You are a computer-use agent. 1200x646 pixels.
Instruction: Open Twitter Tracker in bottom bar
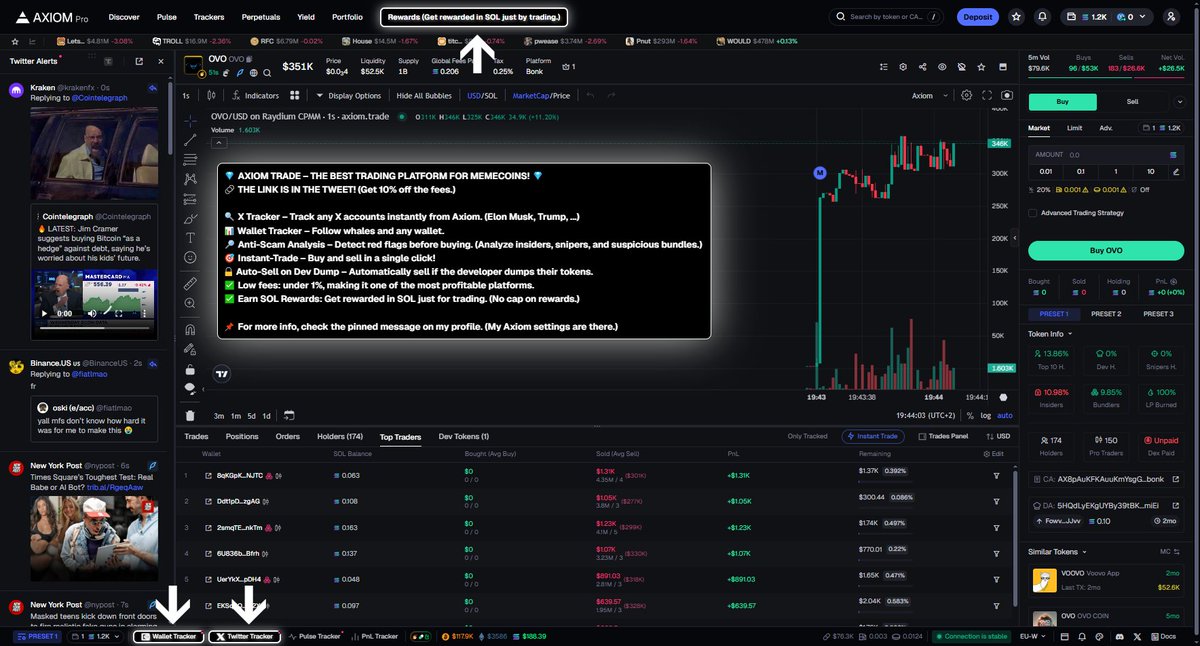245,636
